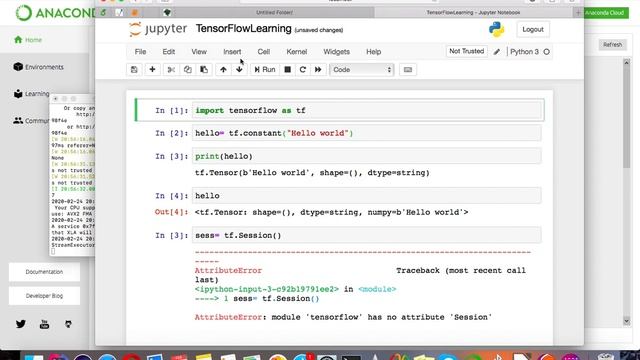Click the Python logo in header
This screenshot has height=360, width=640.
496,29
